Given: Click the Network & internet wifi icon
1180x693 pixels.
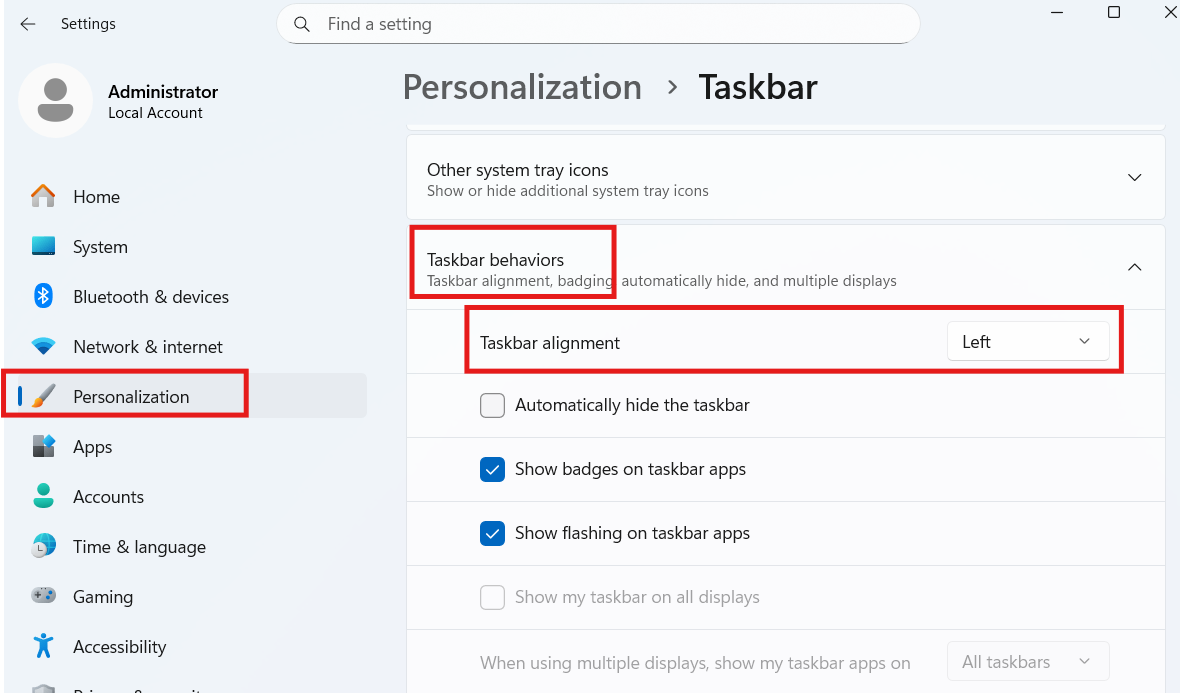Looking at the screenshot, I should tap(43, 346).
